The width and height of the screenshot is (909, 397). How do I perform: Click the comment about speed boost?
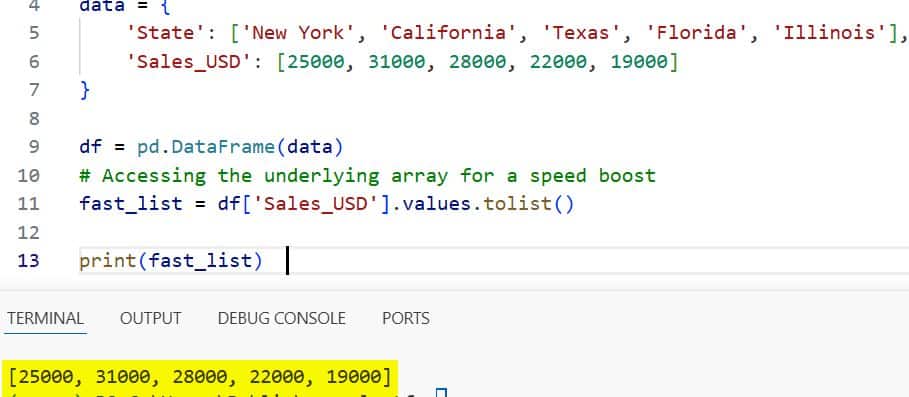(x=368, y=175)
